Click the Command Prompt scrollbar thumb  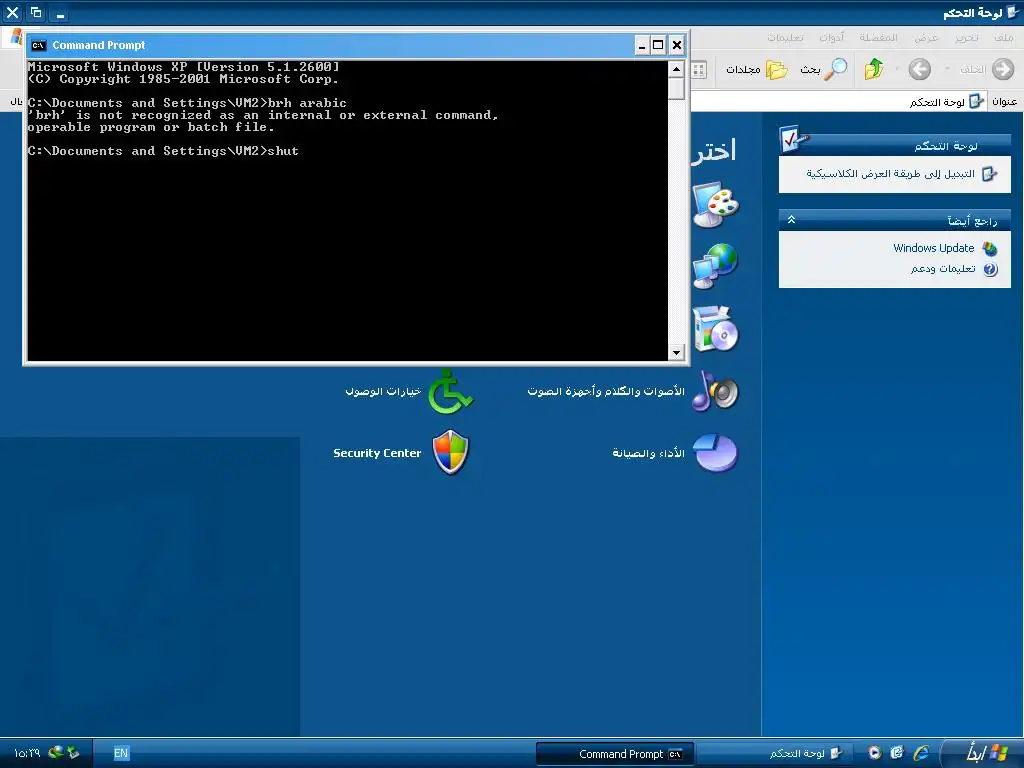[x=676, y=89]
